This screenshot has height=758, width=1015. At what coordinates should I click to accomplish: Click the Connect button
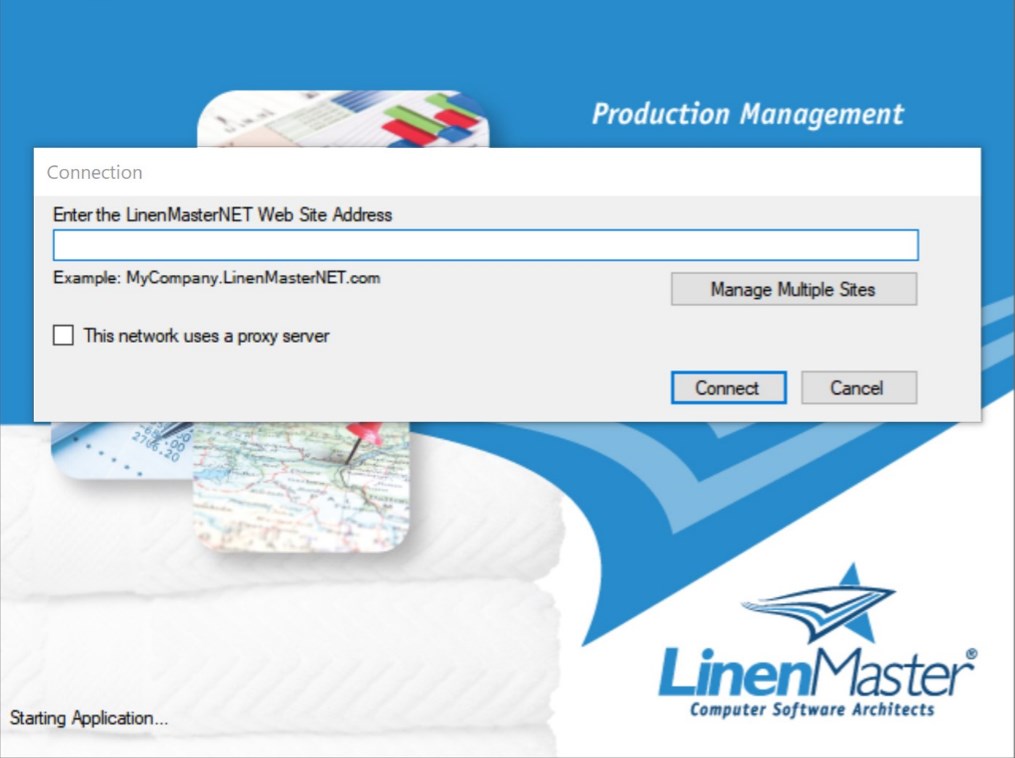[x=728, y=388]
